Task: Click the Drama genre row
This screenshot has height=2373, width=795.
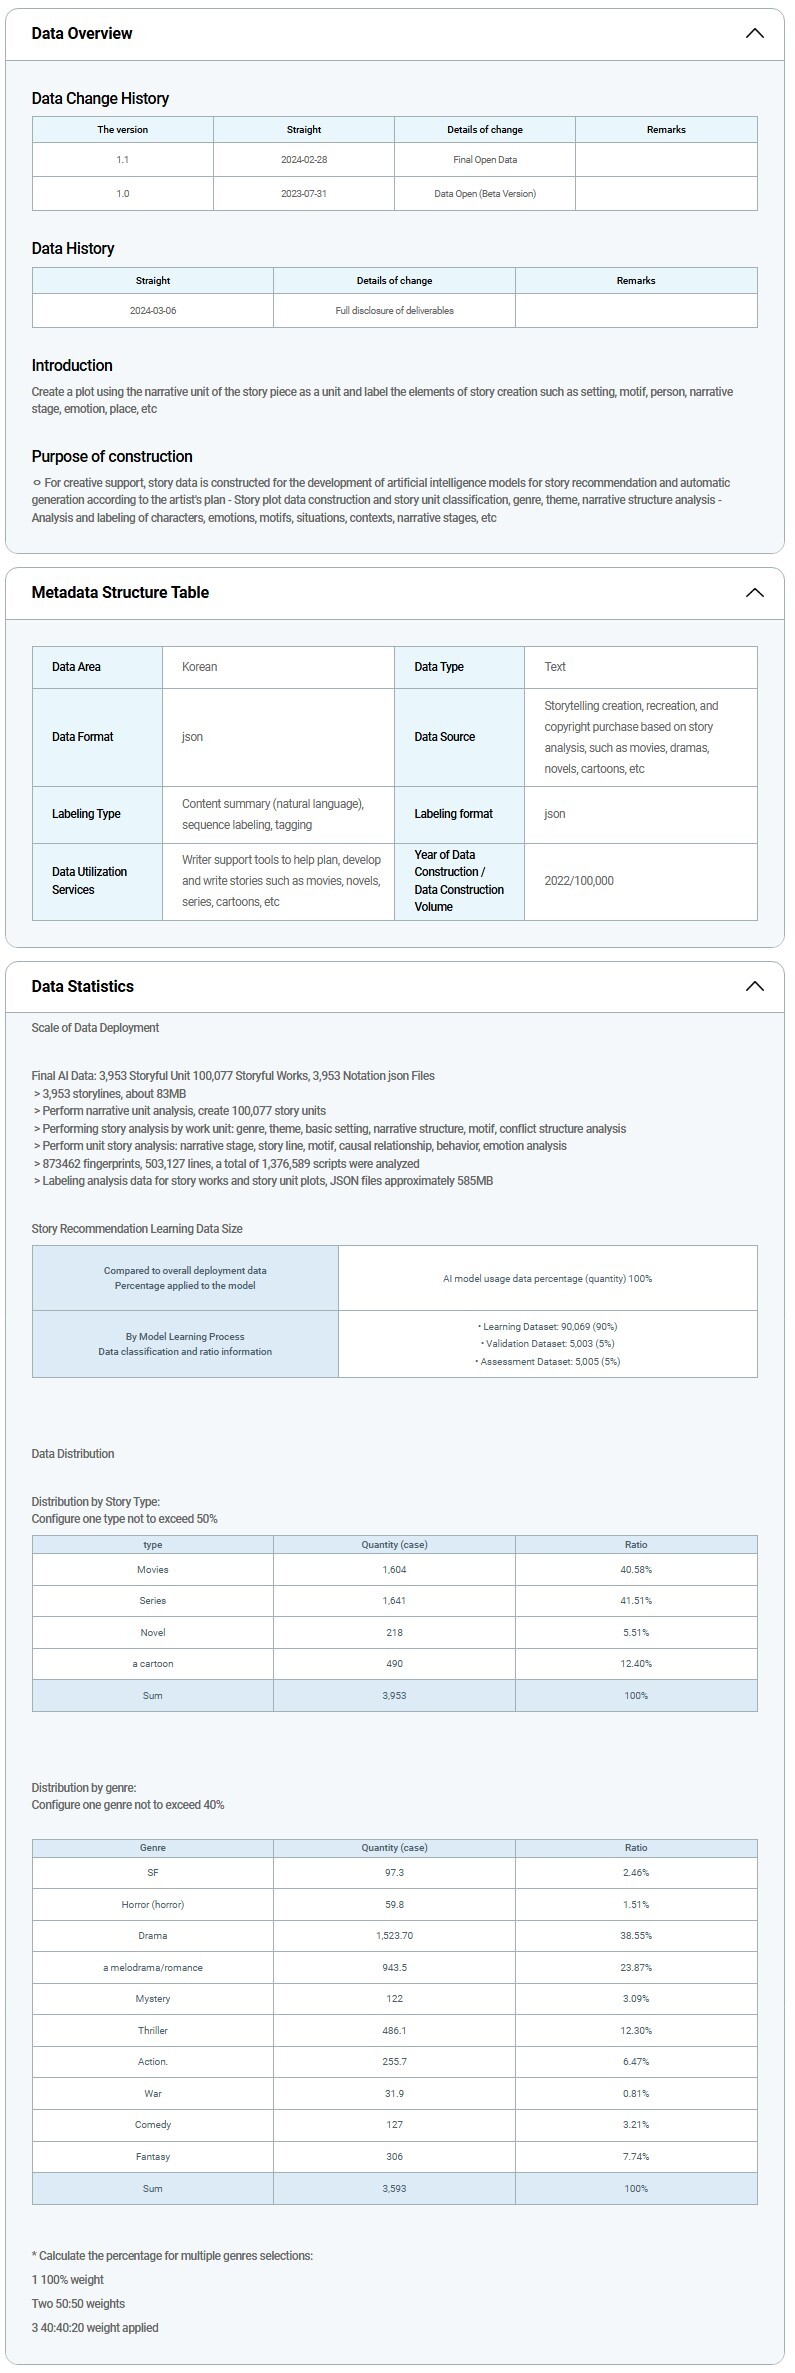Action: pyautogui.click(x=152, y=1936)
